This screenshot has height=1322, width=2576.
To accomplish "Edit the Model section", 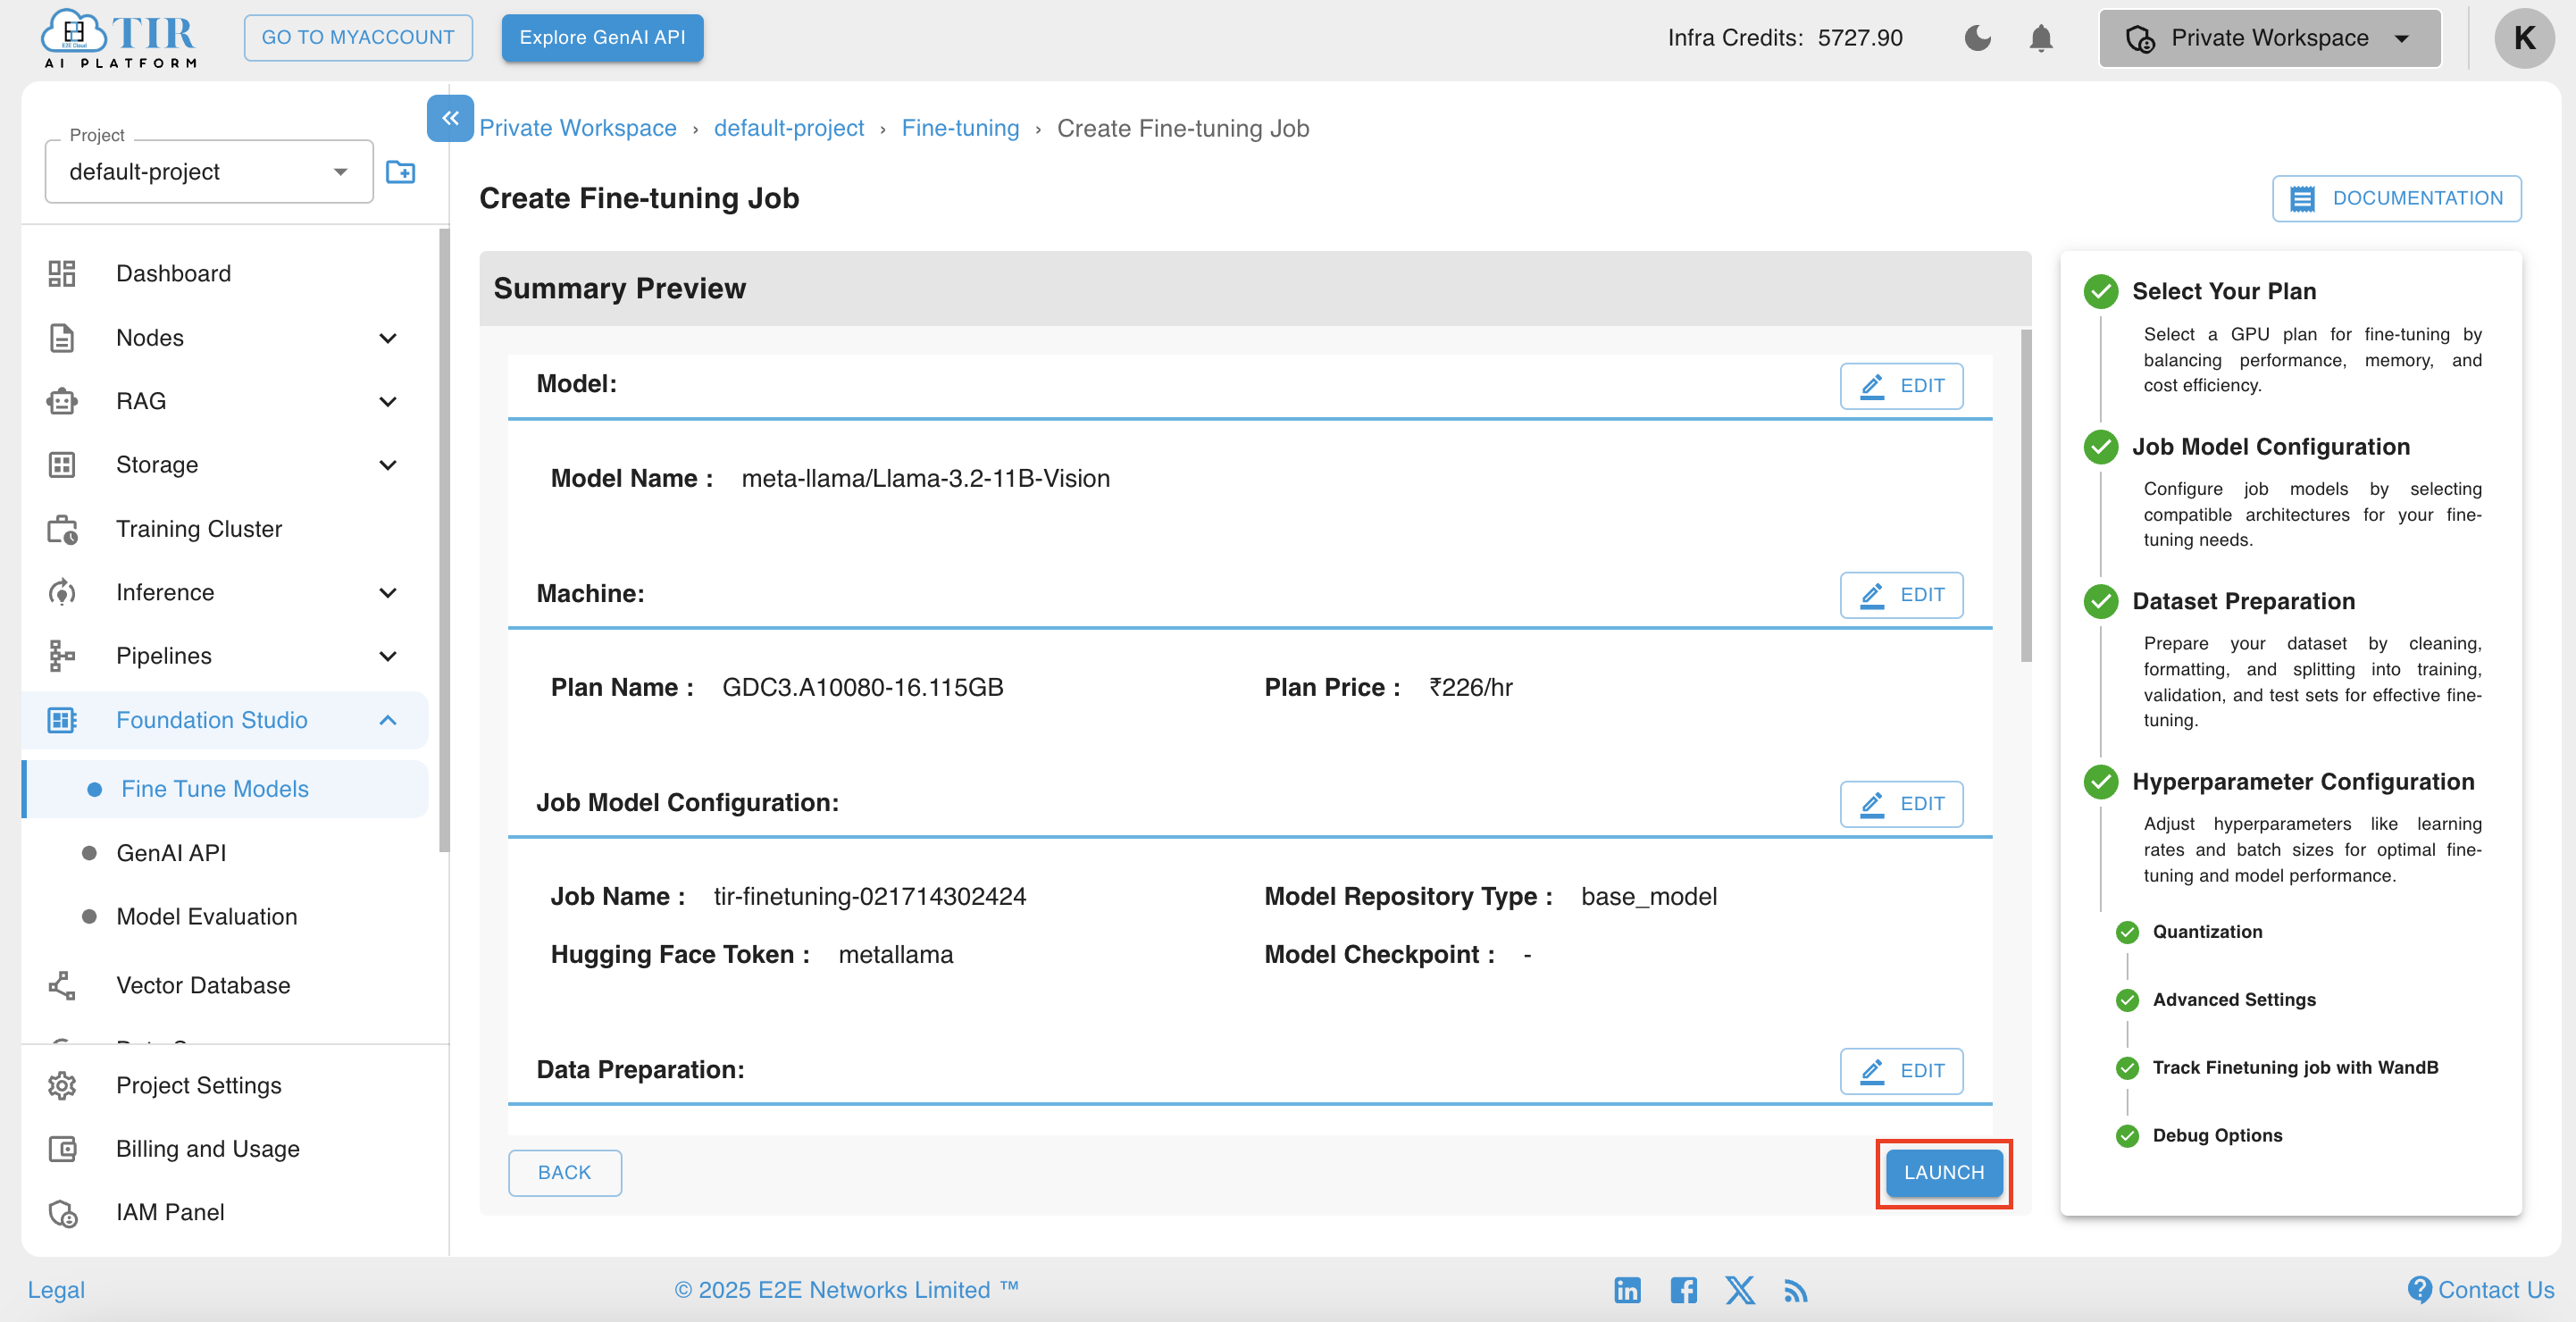I will click(1901, 386).
